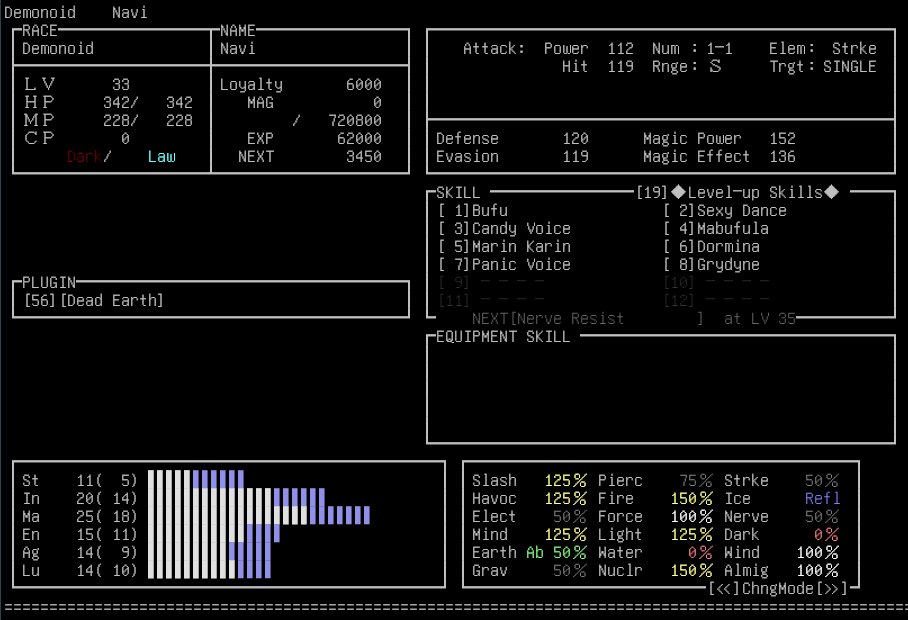
Task: Click the diamond icon after Level-up Skills
Action: pyautogui.click(x=832, y=192)
